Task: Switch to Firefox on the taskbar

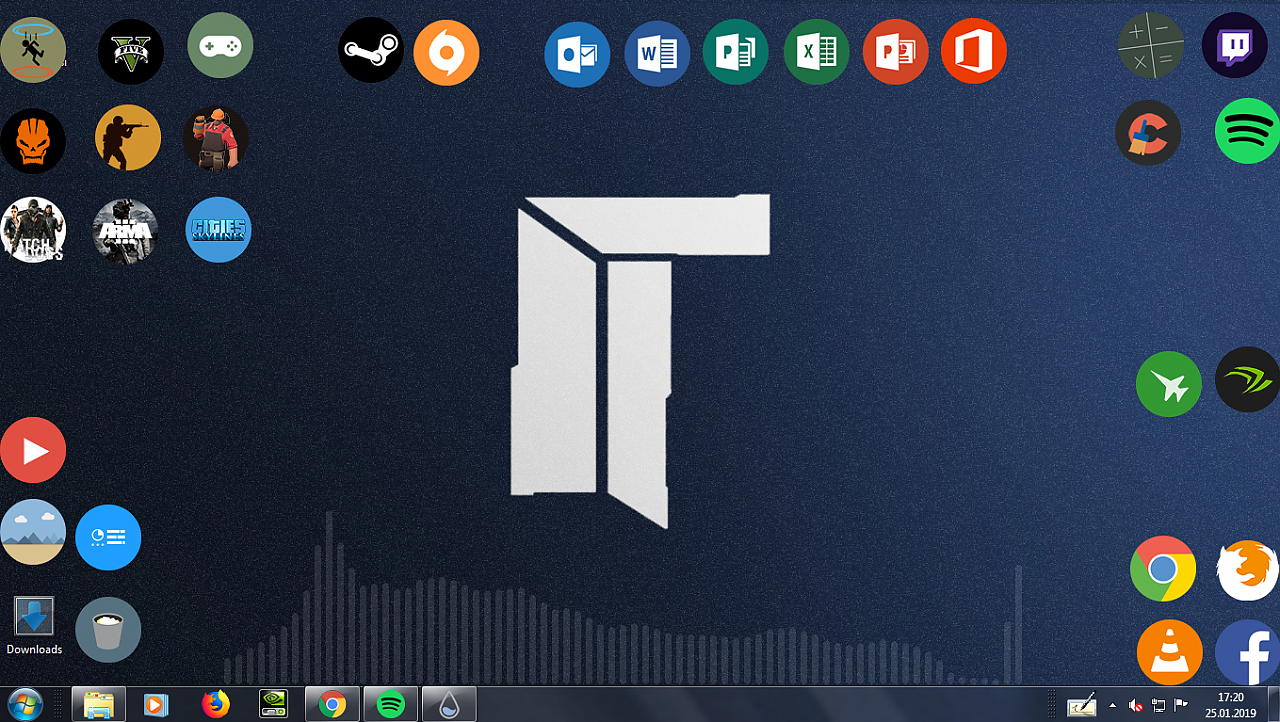Action: pyautogui.click(x=215, y=704)
